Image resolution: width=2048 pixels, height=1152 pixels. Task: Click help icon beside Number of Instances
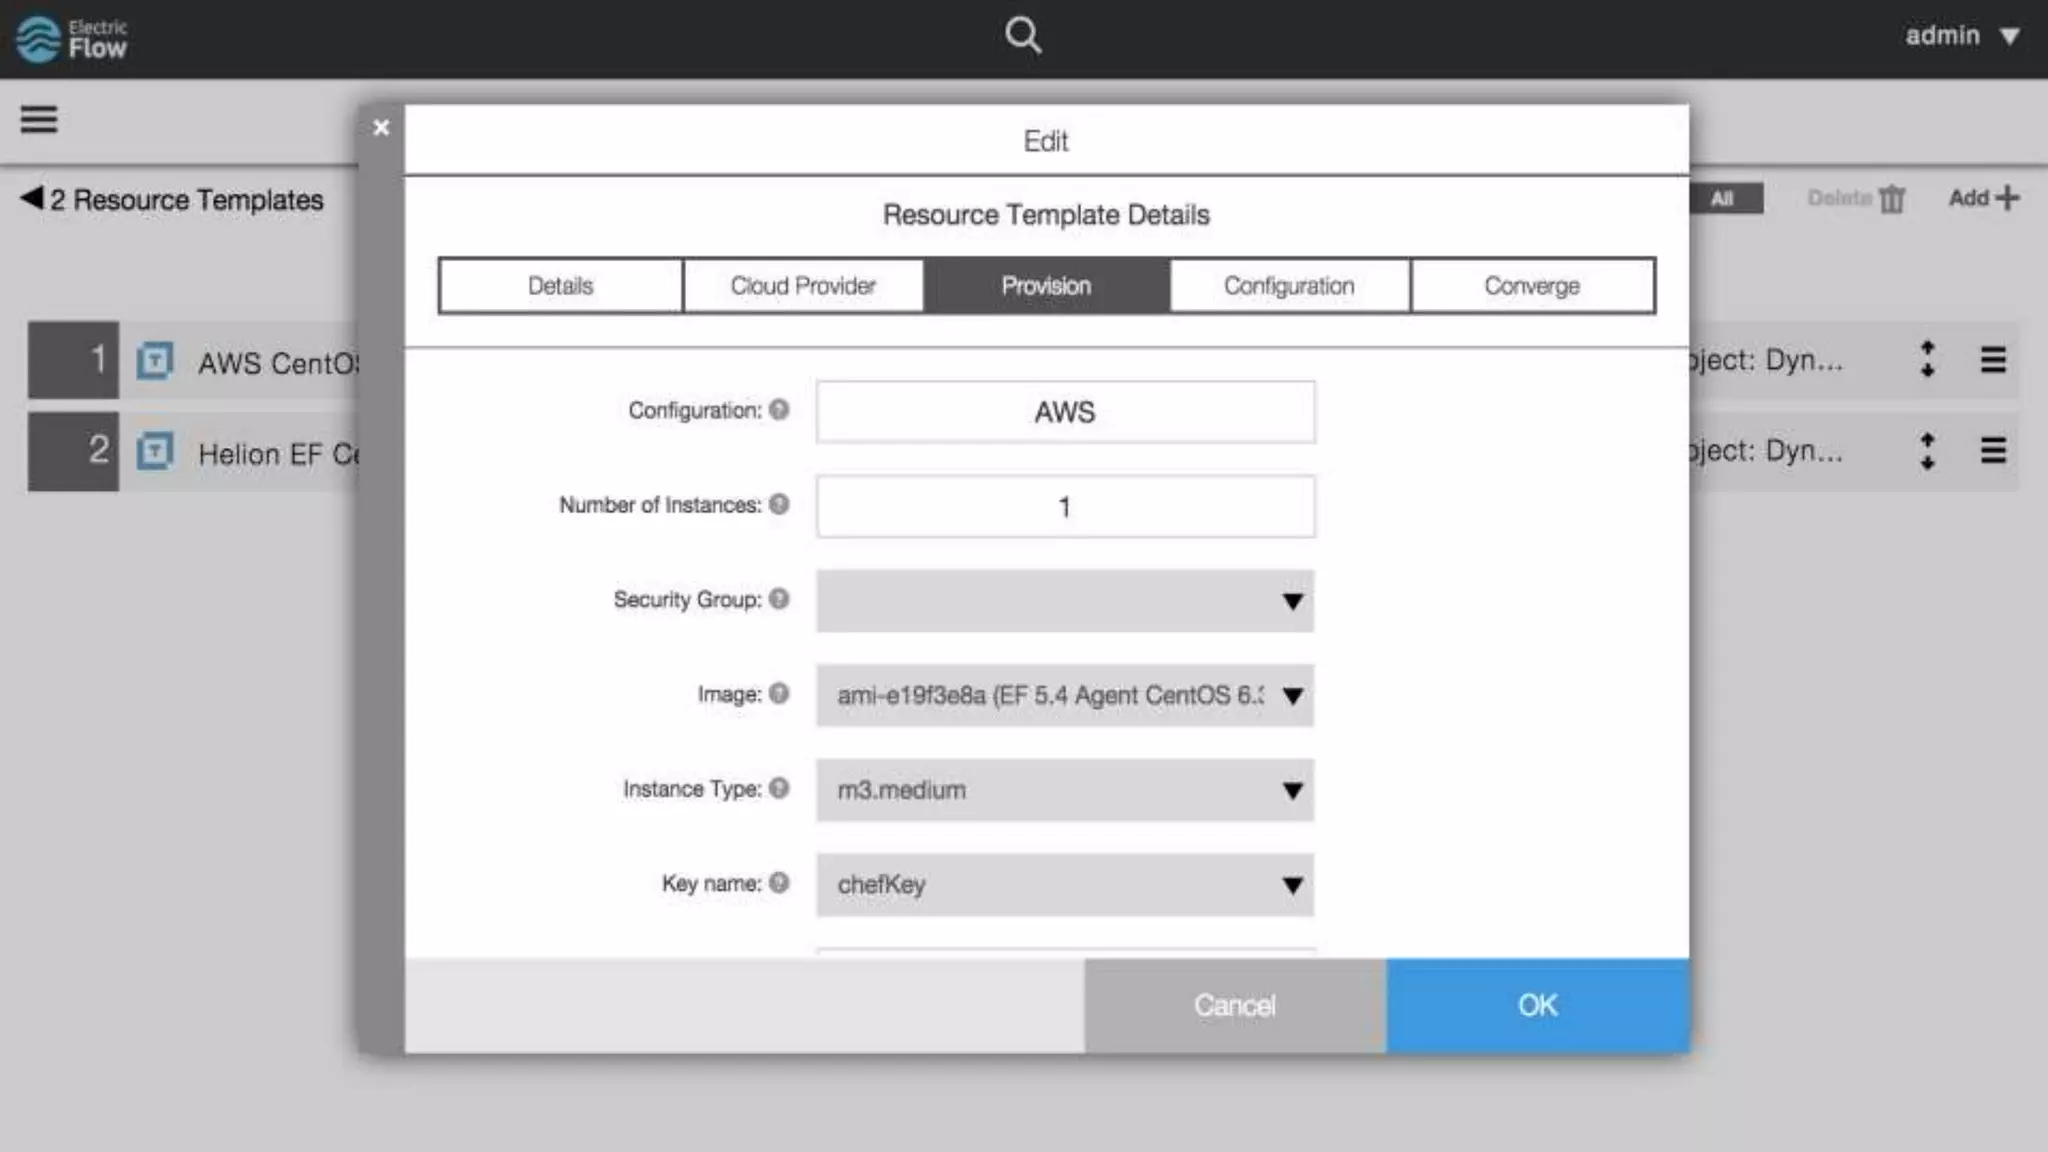pos(779,504)
